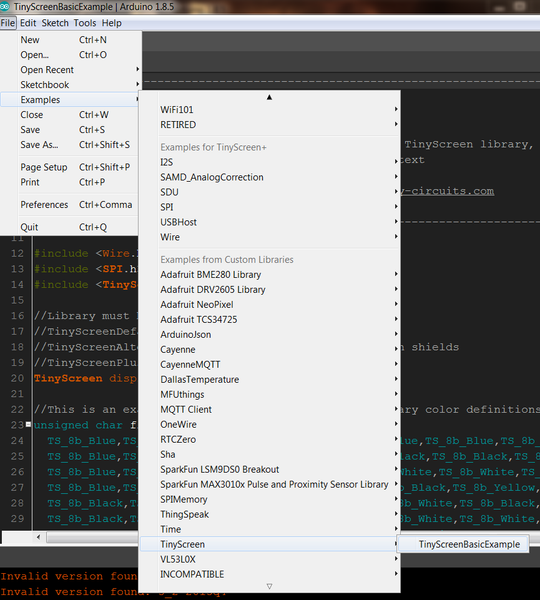Open Preferences from File menu

click(x=70, y=205)
